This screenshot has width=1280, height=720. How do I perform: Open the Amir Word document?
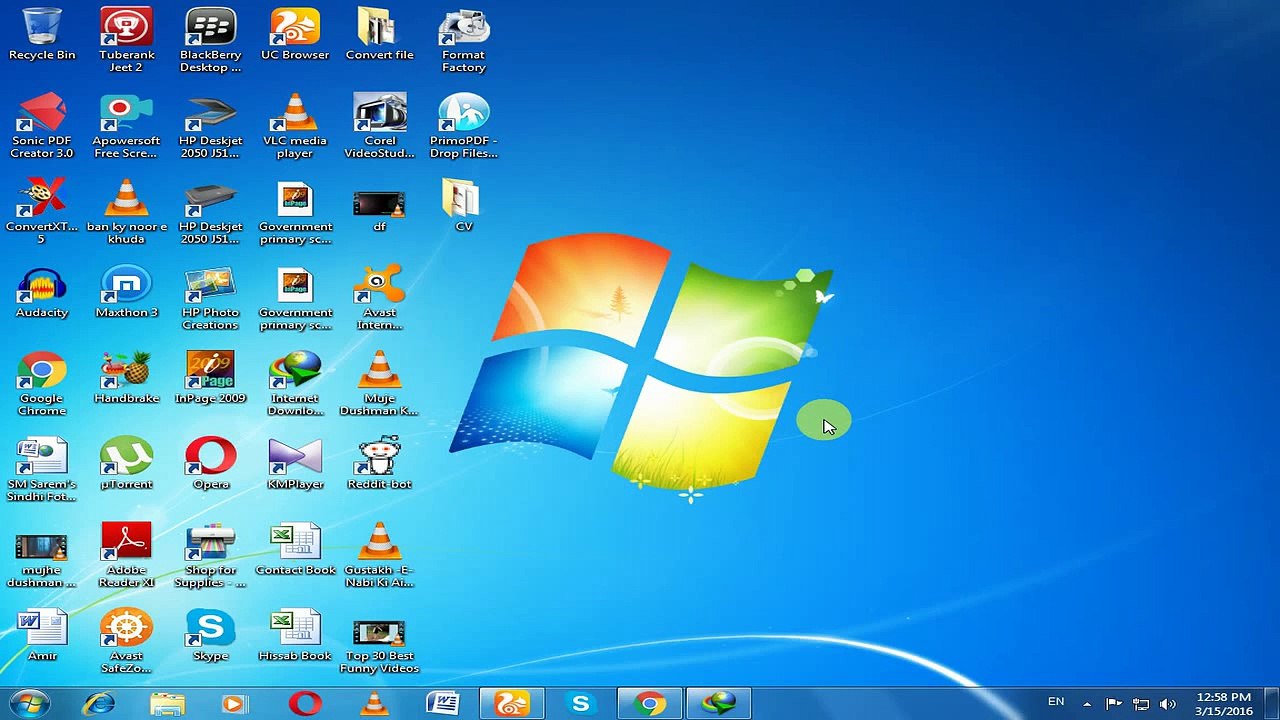pyautogui.click(x=42, y=636)
